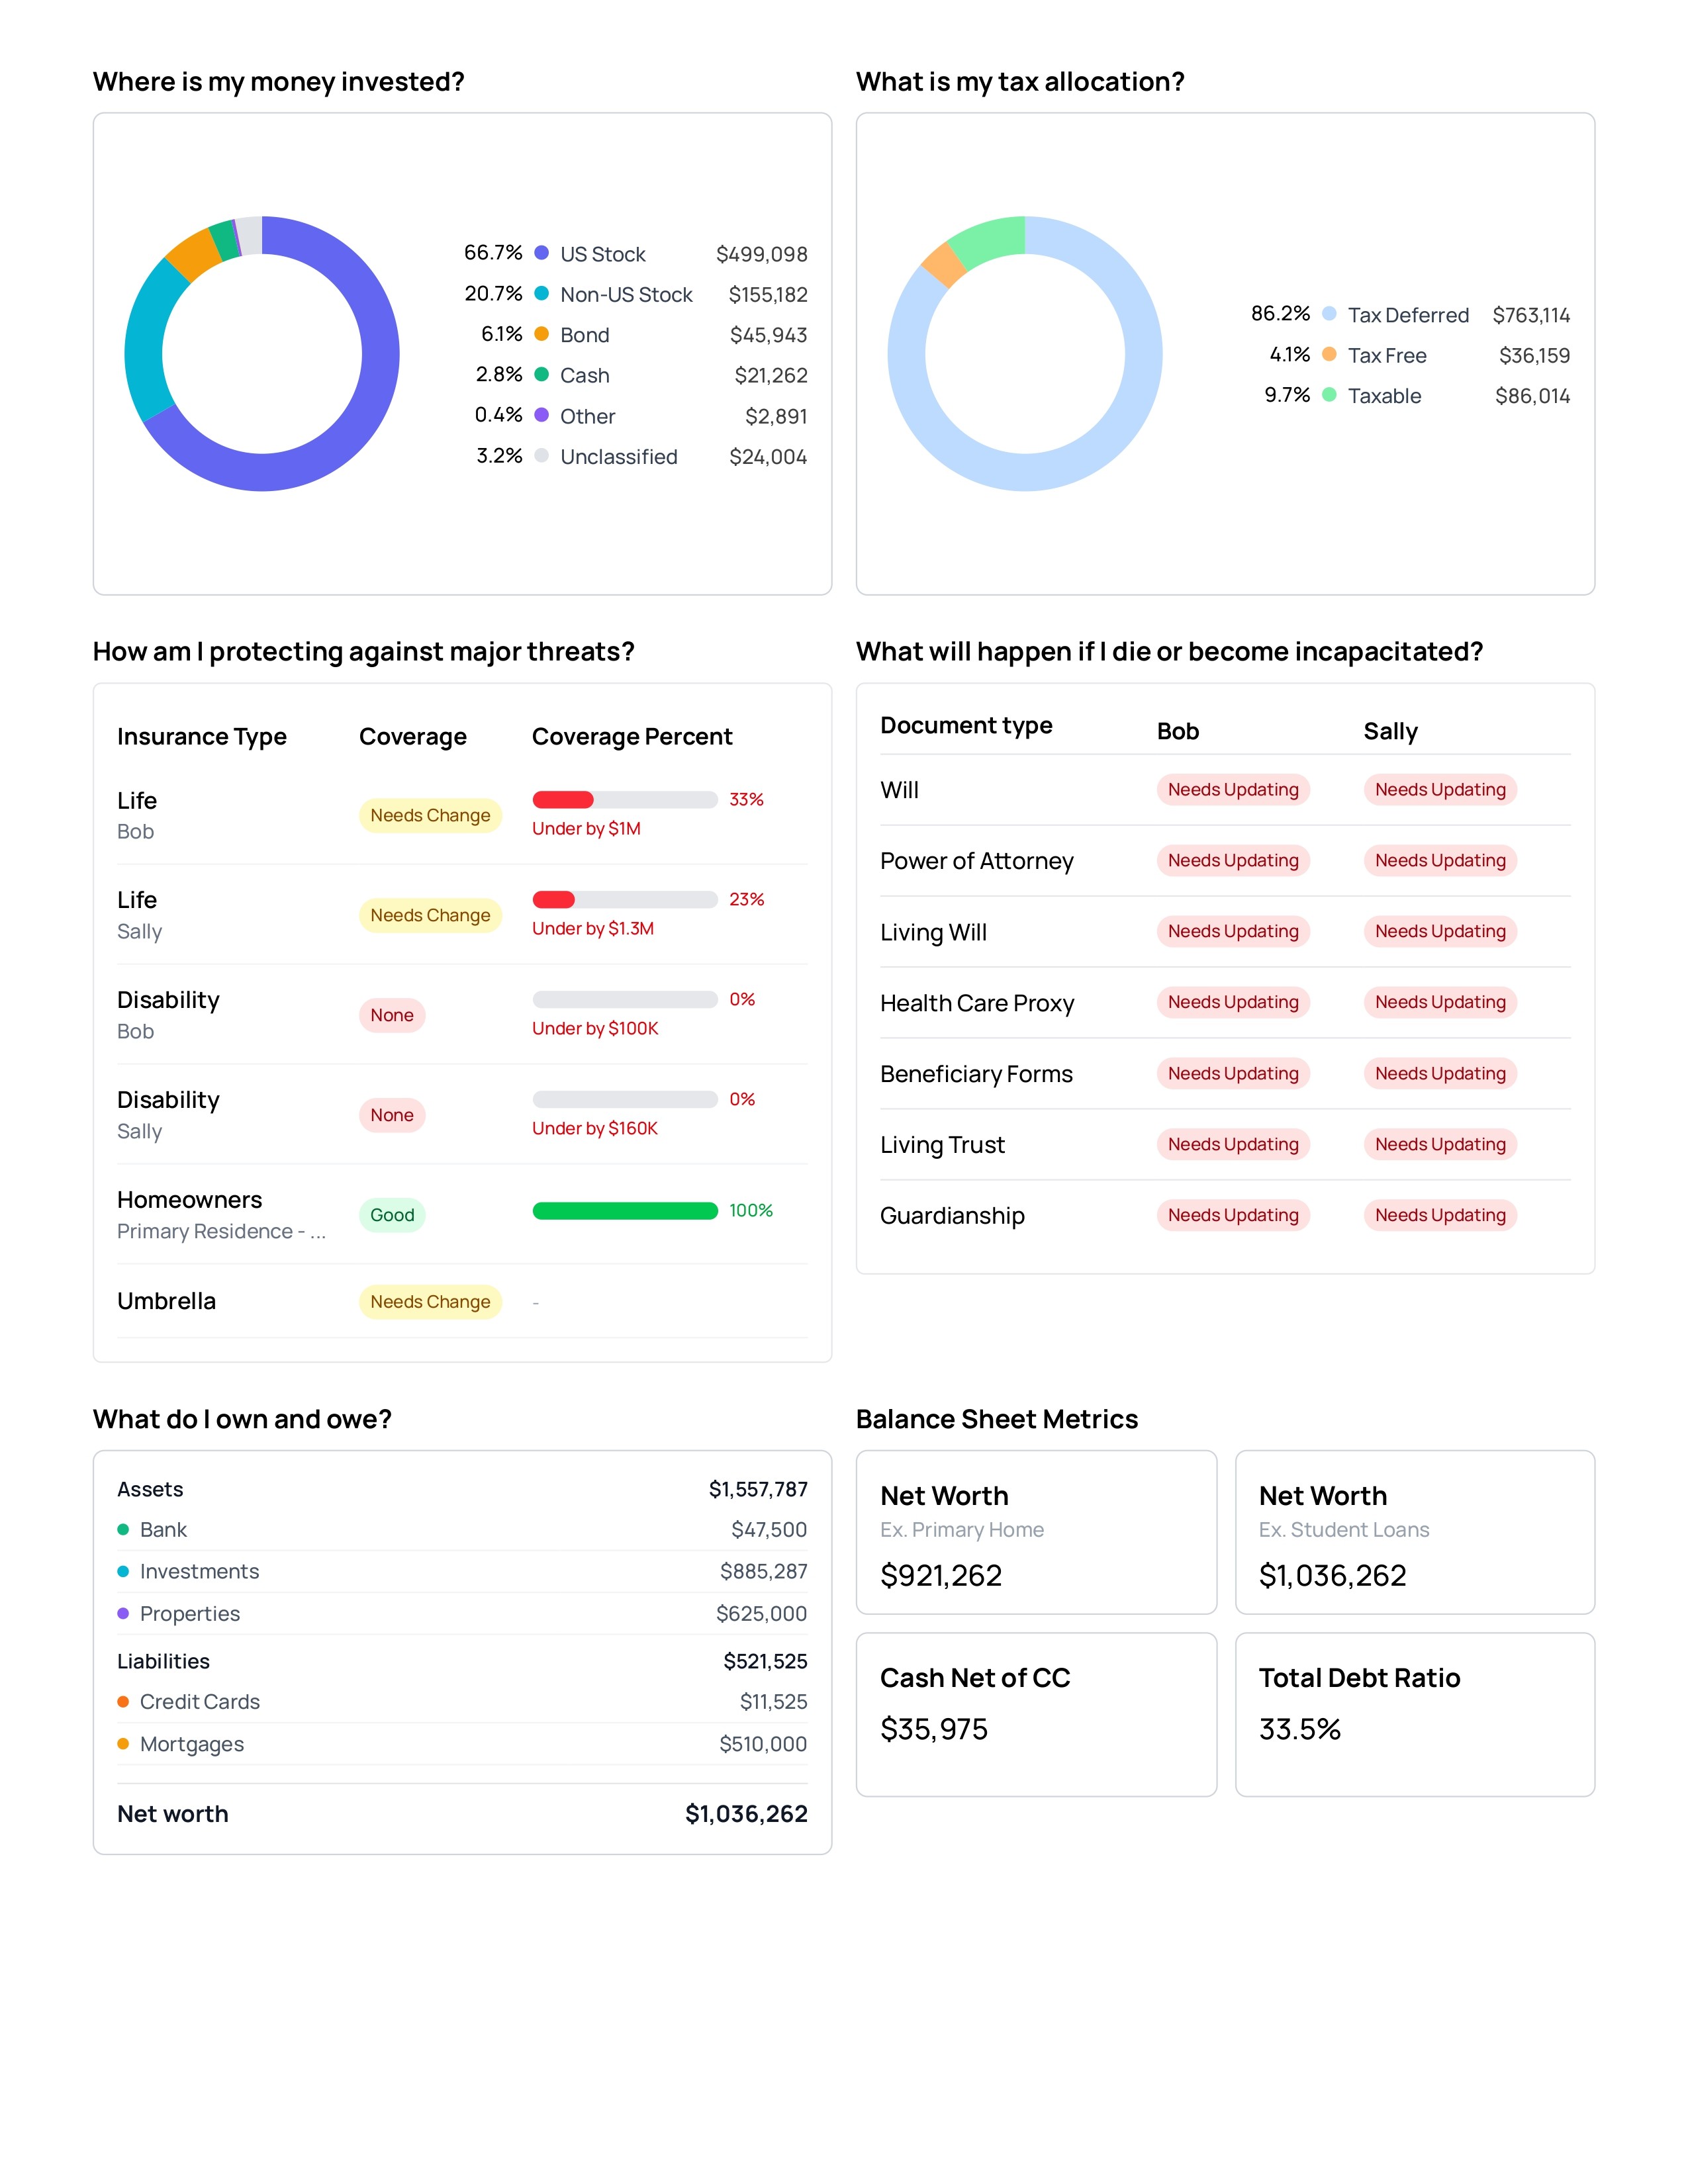Viewport: 1688px width, 2184px height.
Task: Click the Tax Deferred legend dot
Action: point(1329,314)
